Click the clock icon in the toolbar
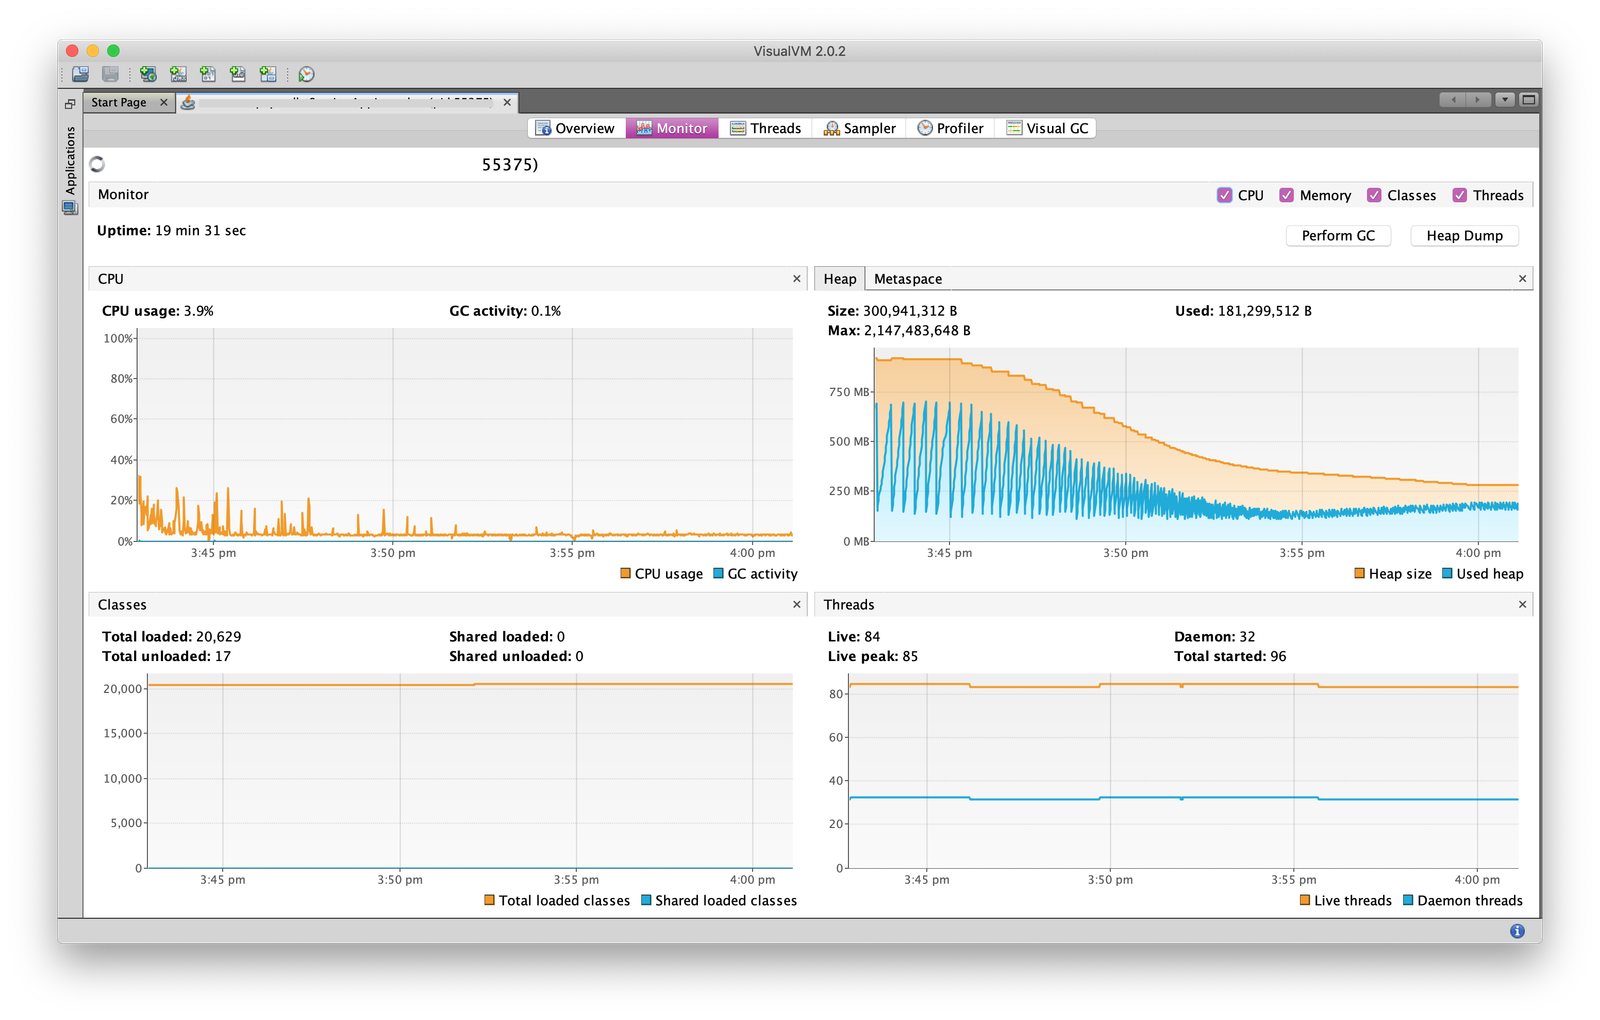1600x1020 pixels. pos(307,74)
